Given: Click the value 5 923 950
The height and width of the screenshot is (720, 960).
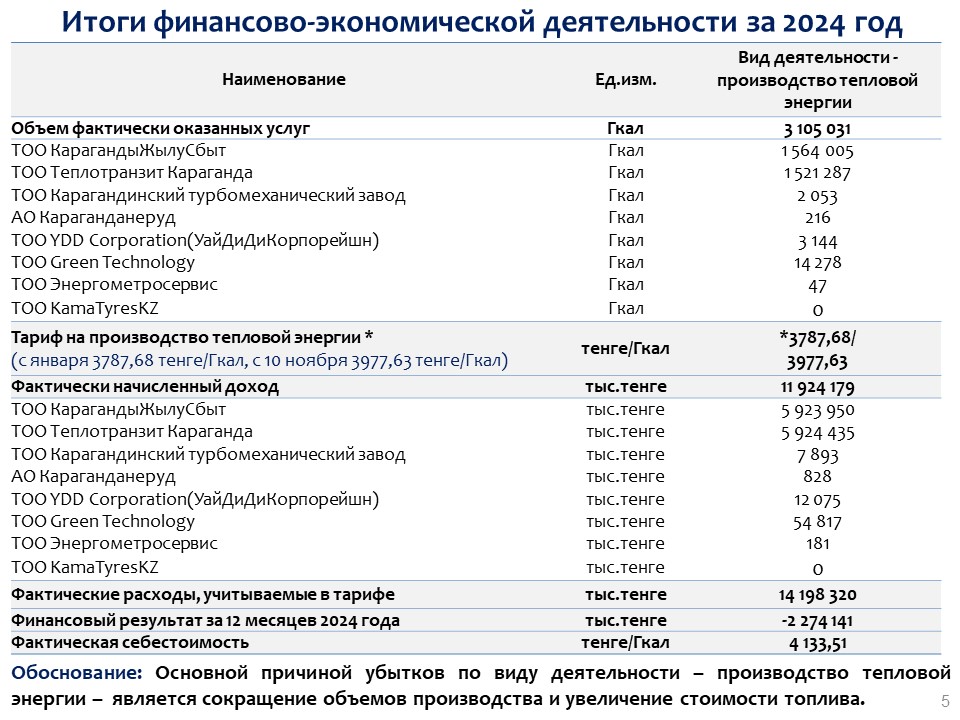Looking at the screenshot, I should pos(817,410).
